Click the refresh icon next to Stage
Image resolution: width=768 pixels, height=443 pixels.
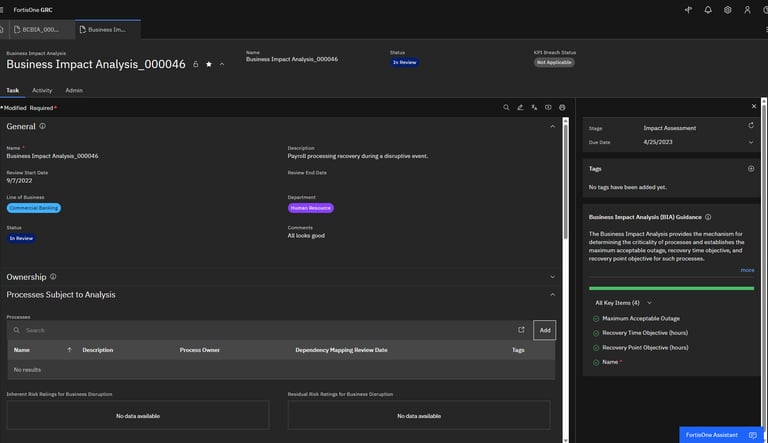click(x=751, y=125)
